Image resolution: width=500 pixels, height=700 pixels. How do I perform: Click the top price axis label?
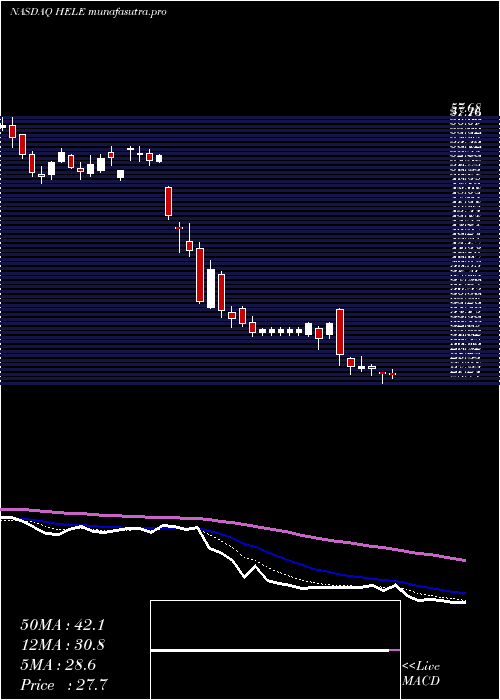tap(466, 107)
